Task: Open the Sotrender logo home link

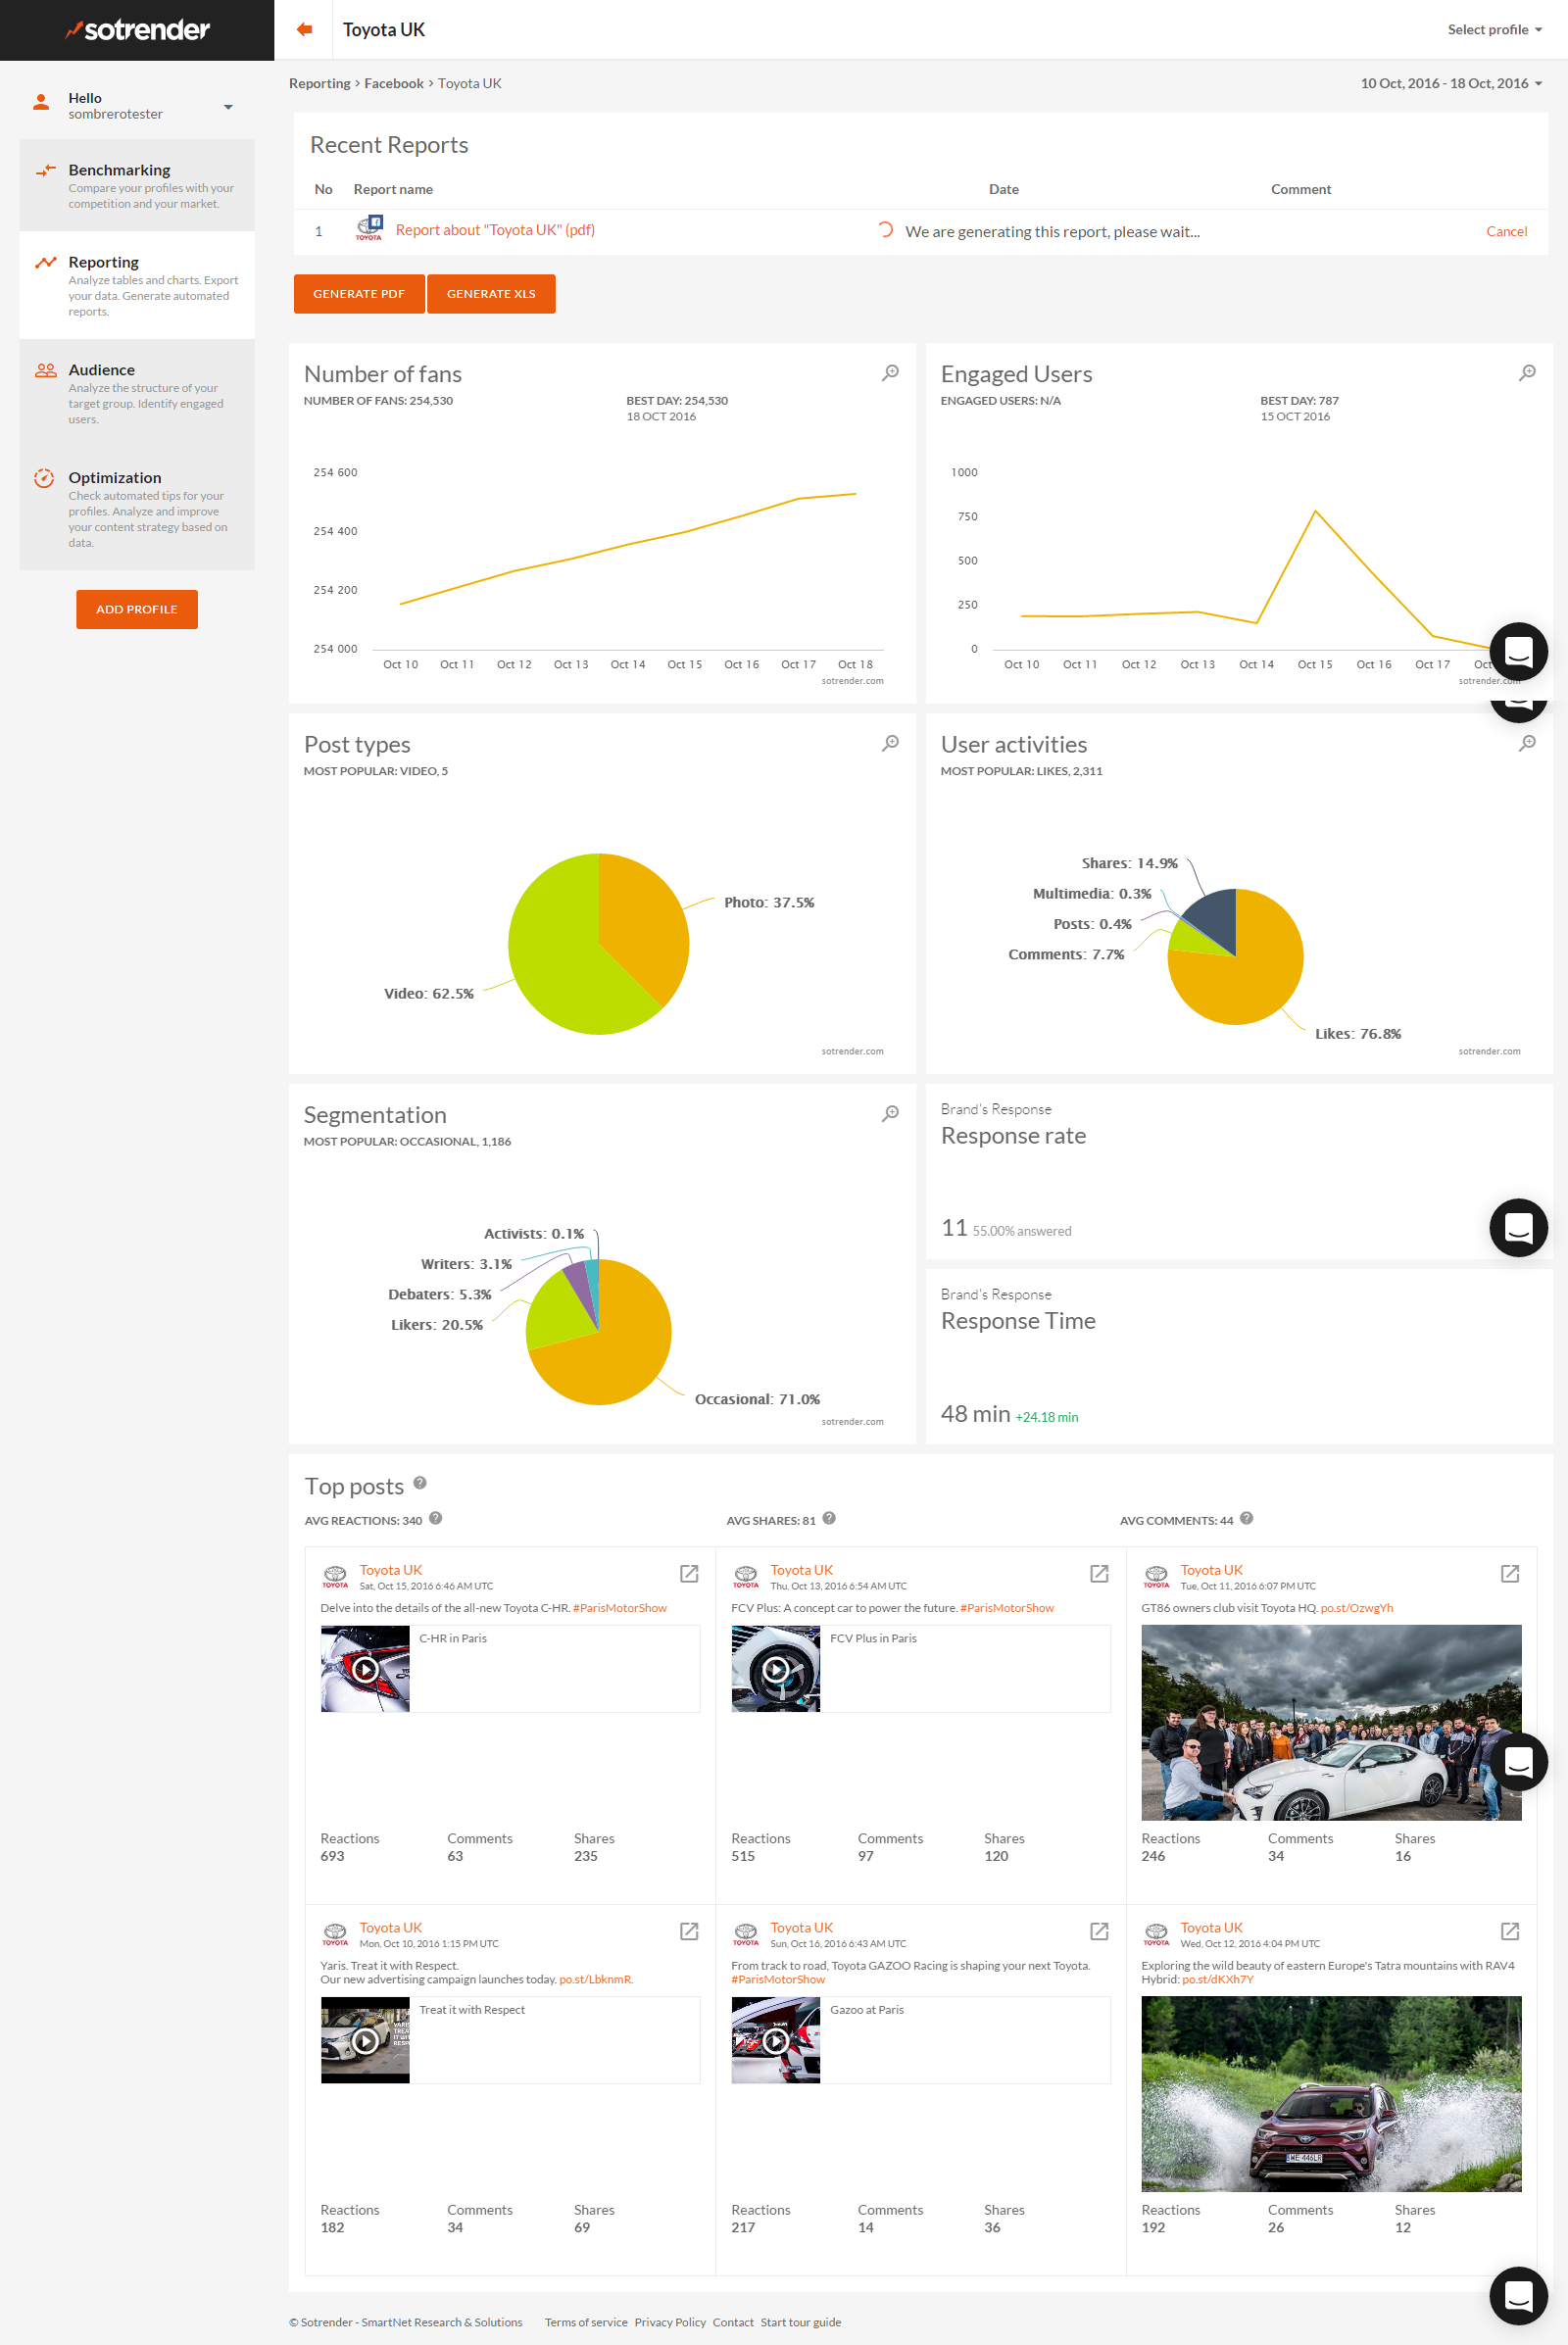Action: click(x=137, y=30)
